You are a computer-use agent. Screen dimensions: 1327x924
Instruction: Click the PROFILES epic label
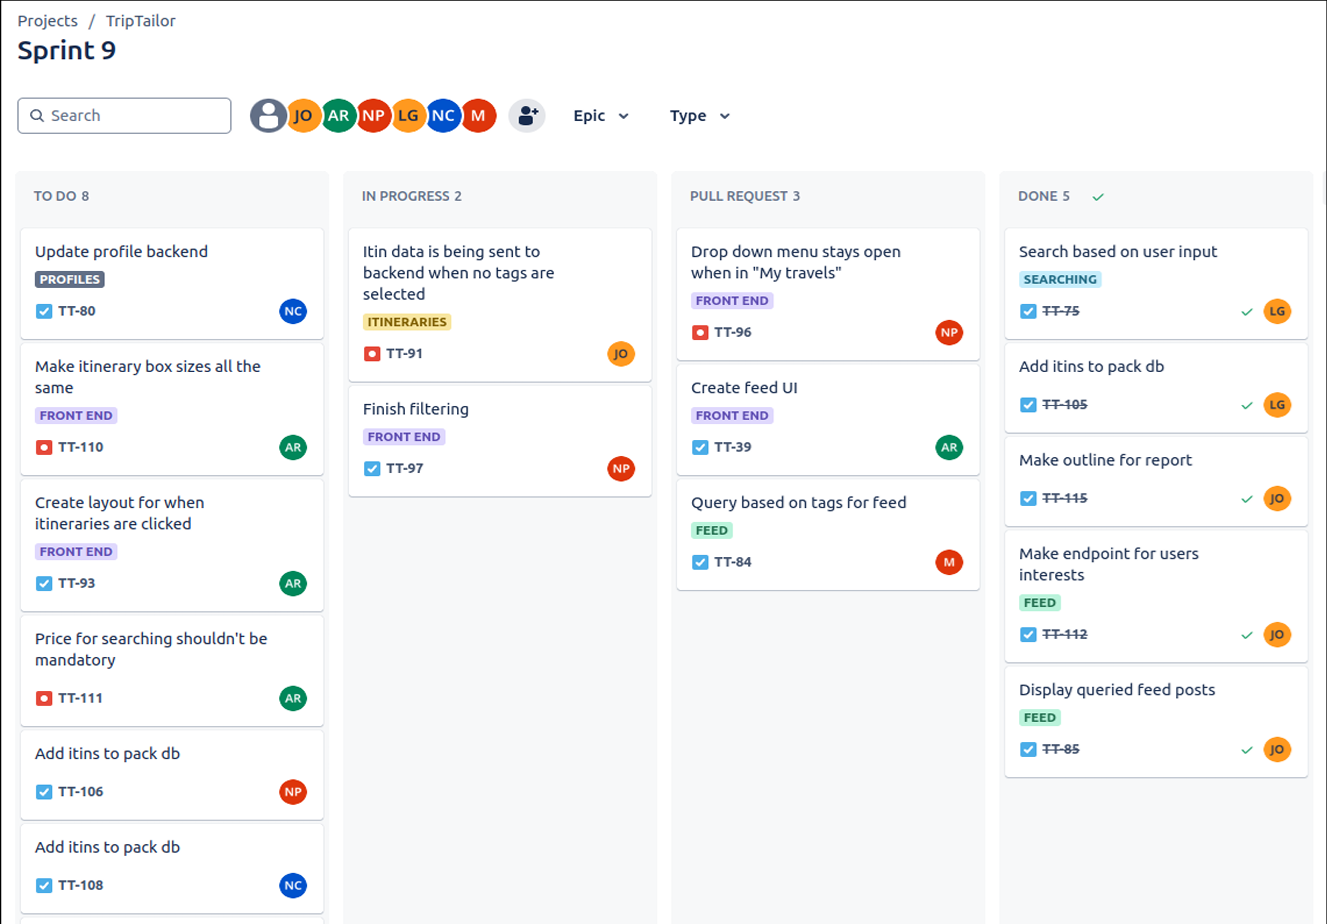[x=70, y=280]
